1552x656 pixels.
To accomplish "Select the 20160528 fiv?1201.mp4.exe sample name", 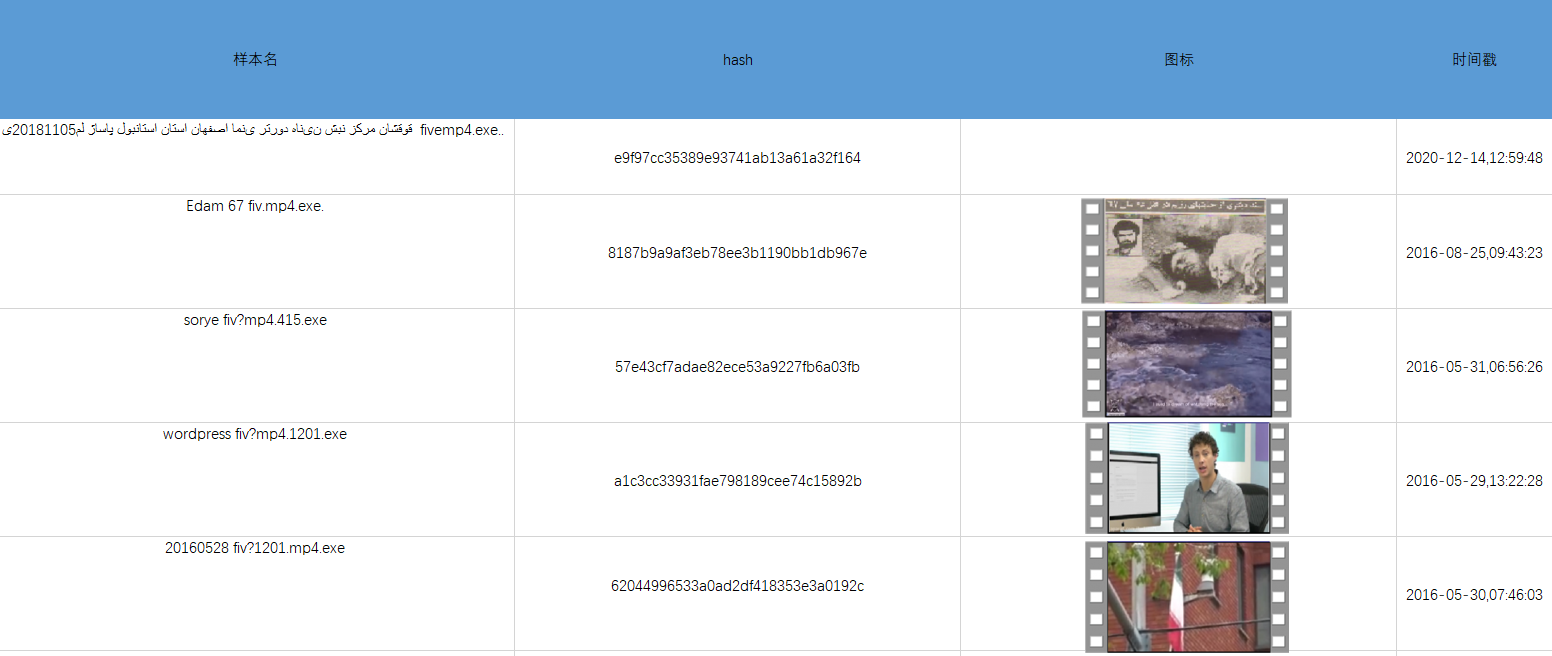I will (x=255, y=548).
